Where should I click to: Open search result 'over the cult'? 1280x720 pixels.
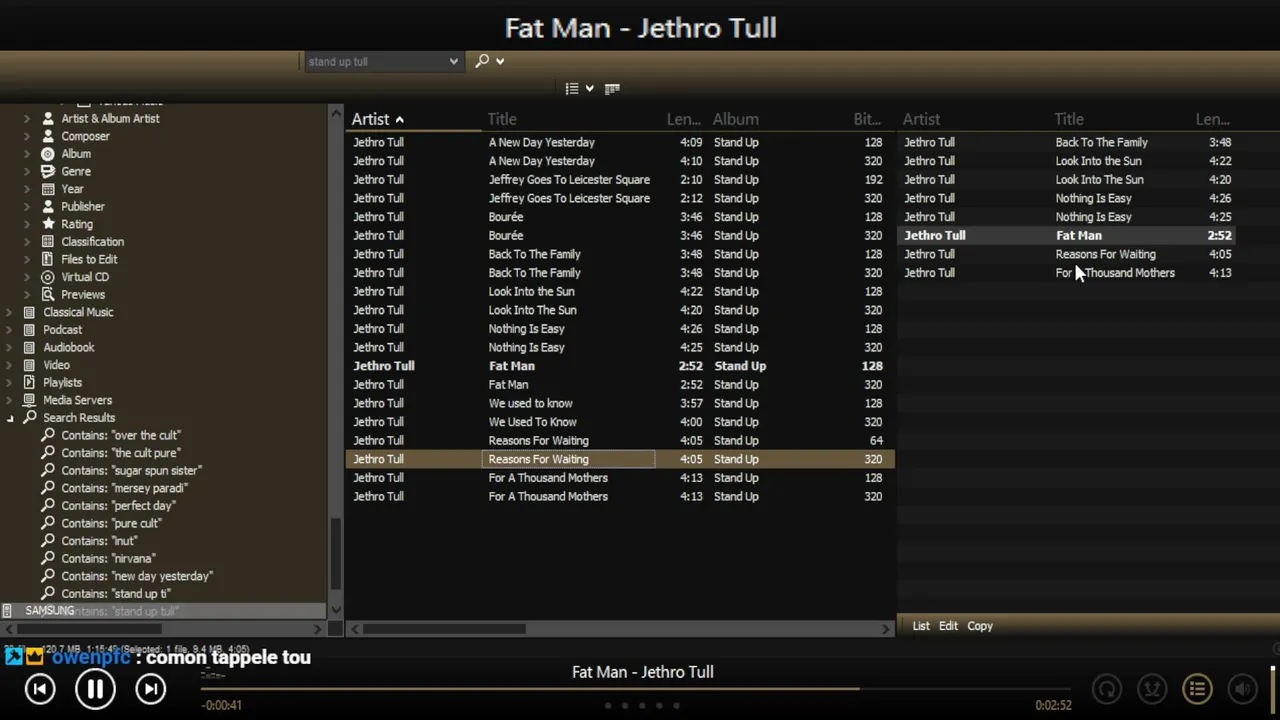120,435
